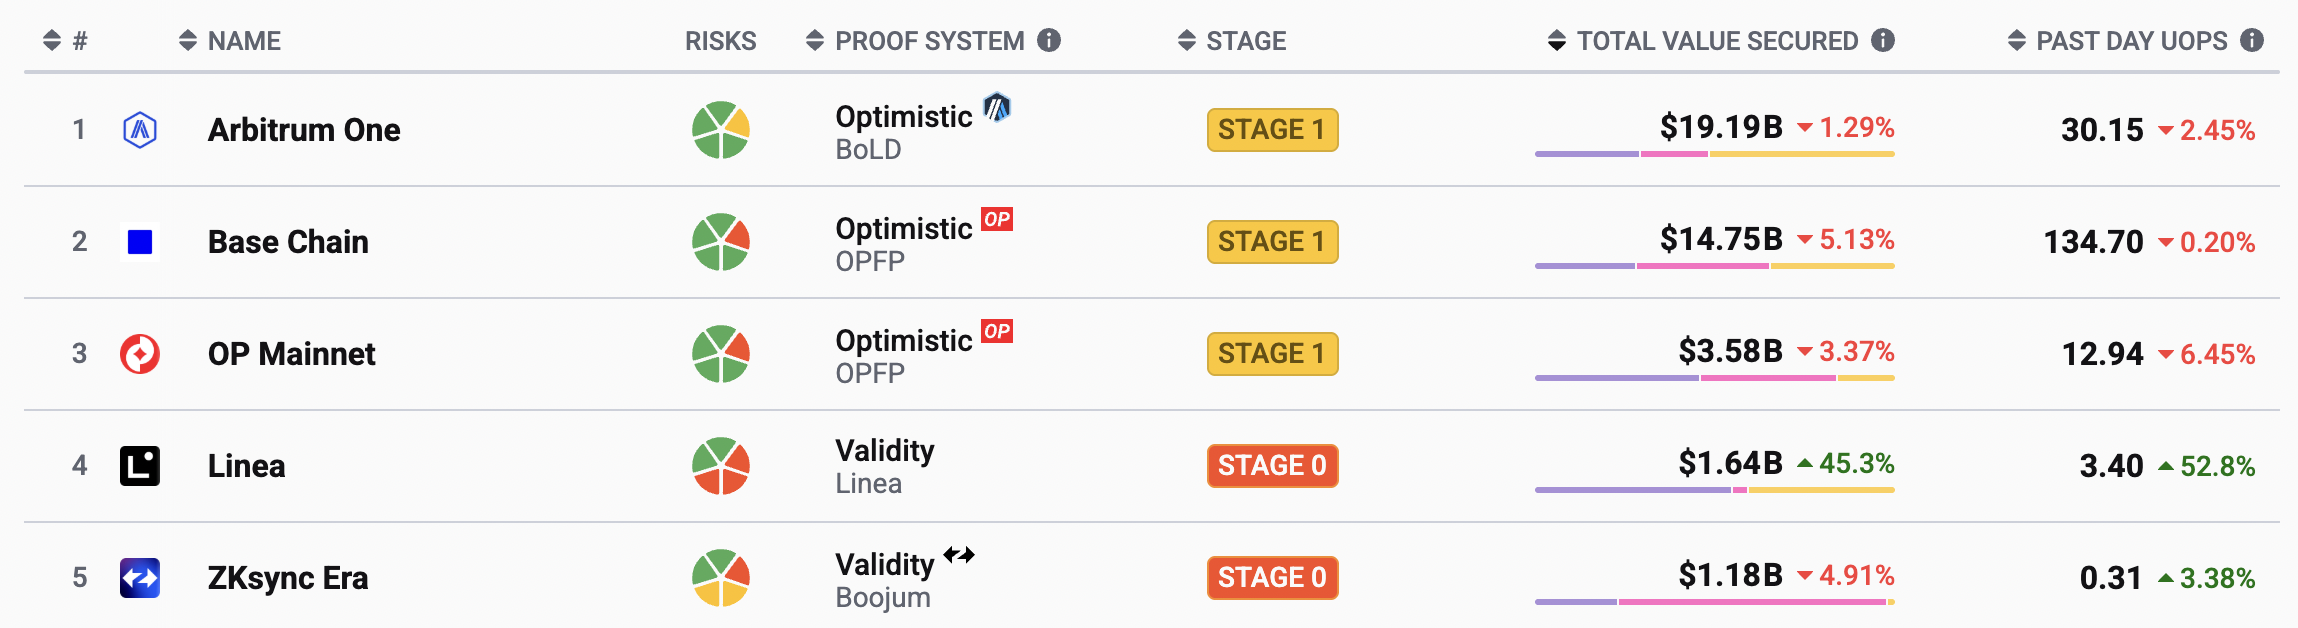This screenshot has width=2298, height=628.
Task: Click the Stage 1 badge for Arbitrum One
Action: [1272, 130]
